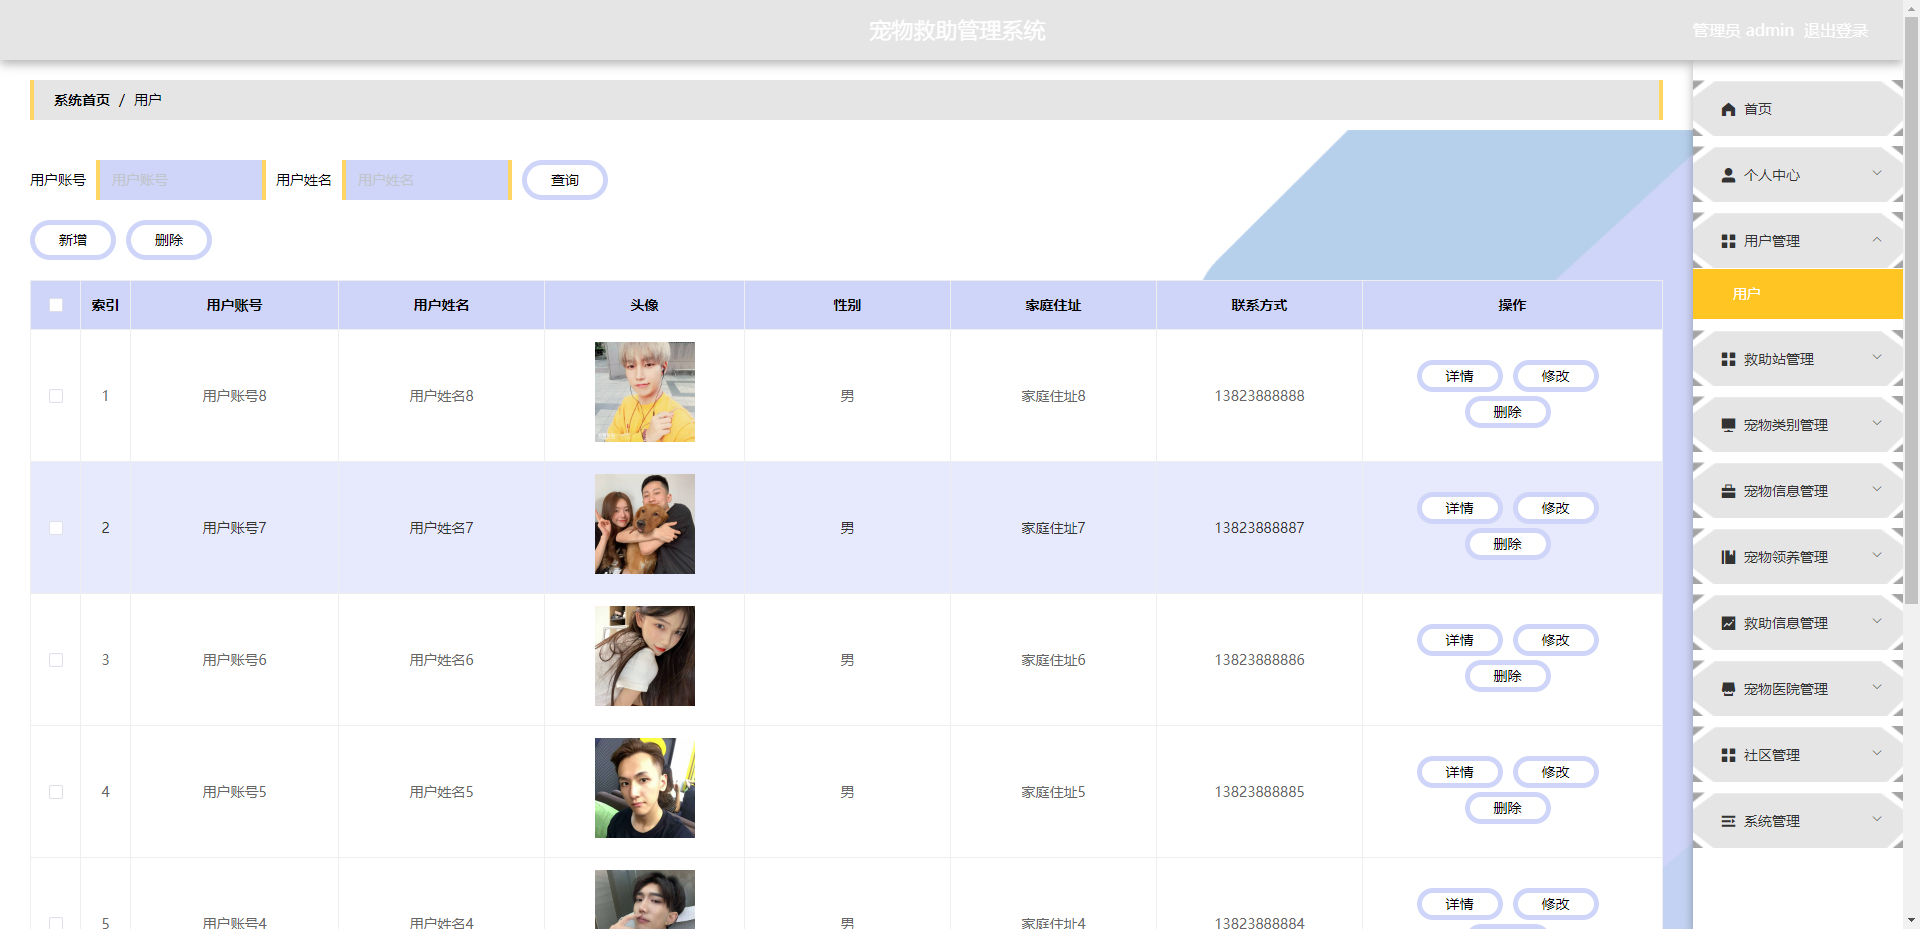Toggle the select-all checkbox in table header
1920x929 pixels.
pyautogui.click(x=55, y=305)
